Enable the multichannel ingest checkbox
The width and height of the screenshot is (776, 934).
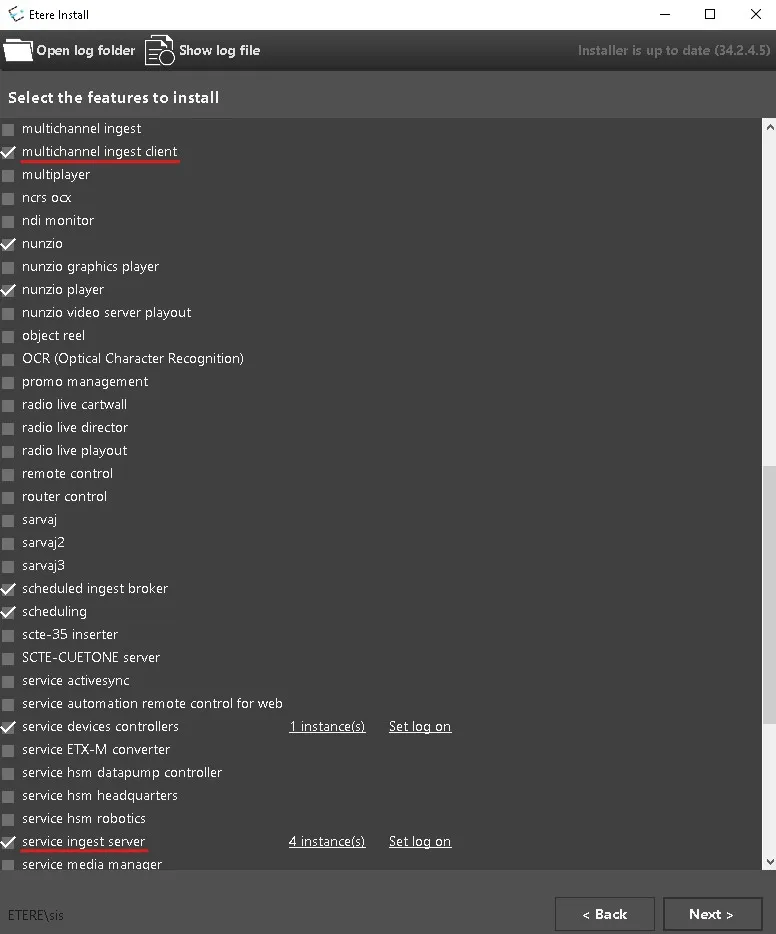point(9,129)
